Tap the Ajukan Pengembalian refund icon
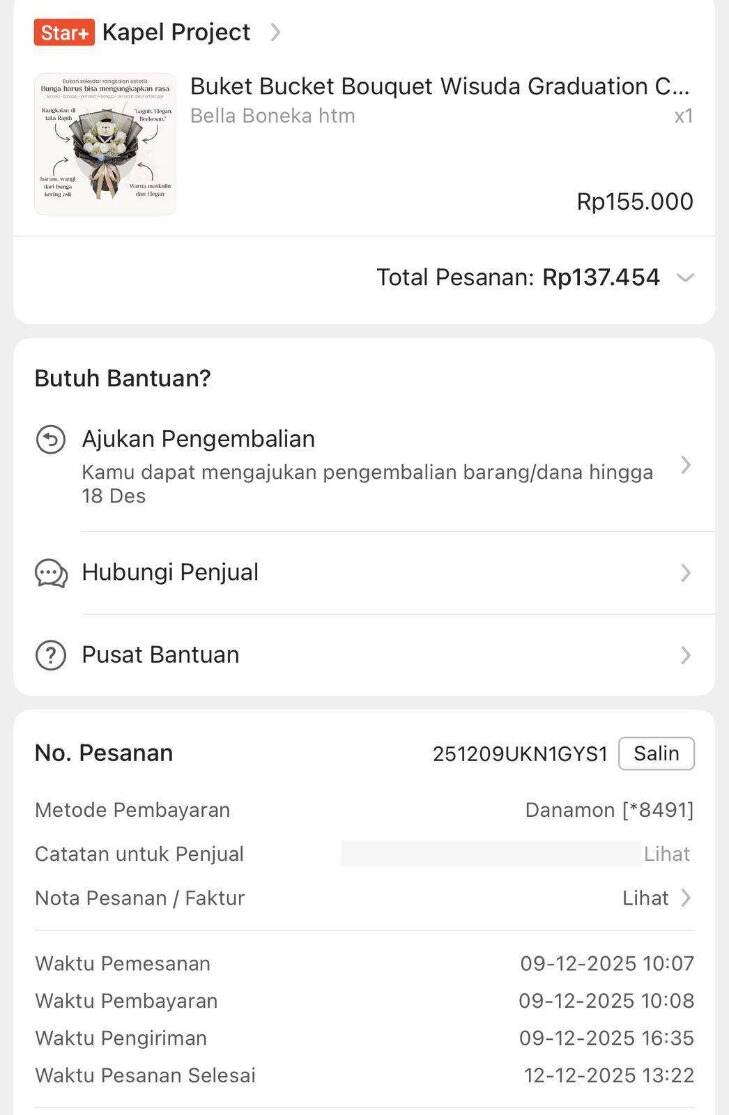The width and height of the screenshot is (729, 1115). click(x=50, y=439)
